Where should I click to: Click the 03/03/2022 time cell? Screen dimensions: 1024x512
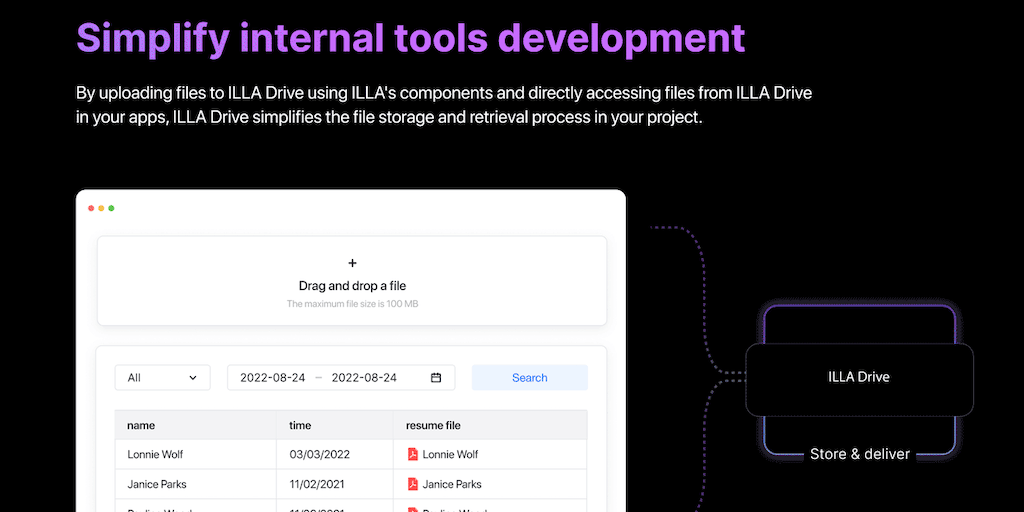[334, 454]
